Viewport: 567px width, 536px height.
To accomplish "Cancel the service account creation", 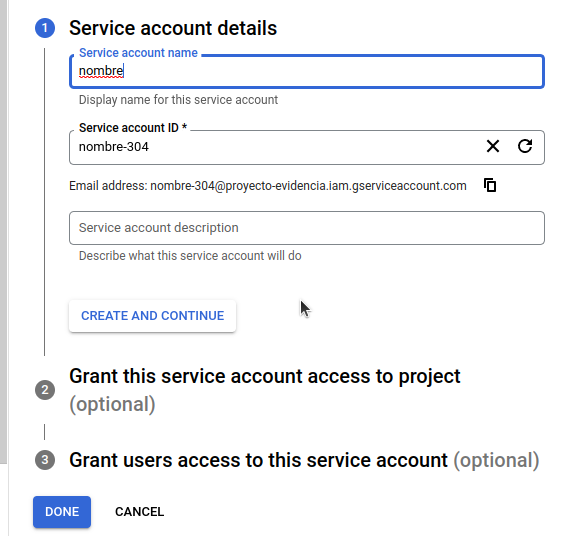I will click(140, 512).
